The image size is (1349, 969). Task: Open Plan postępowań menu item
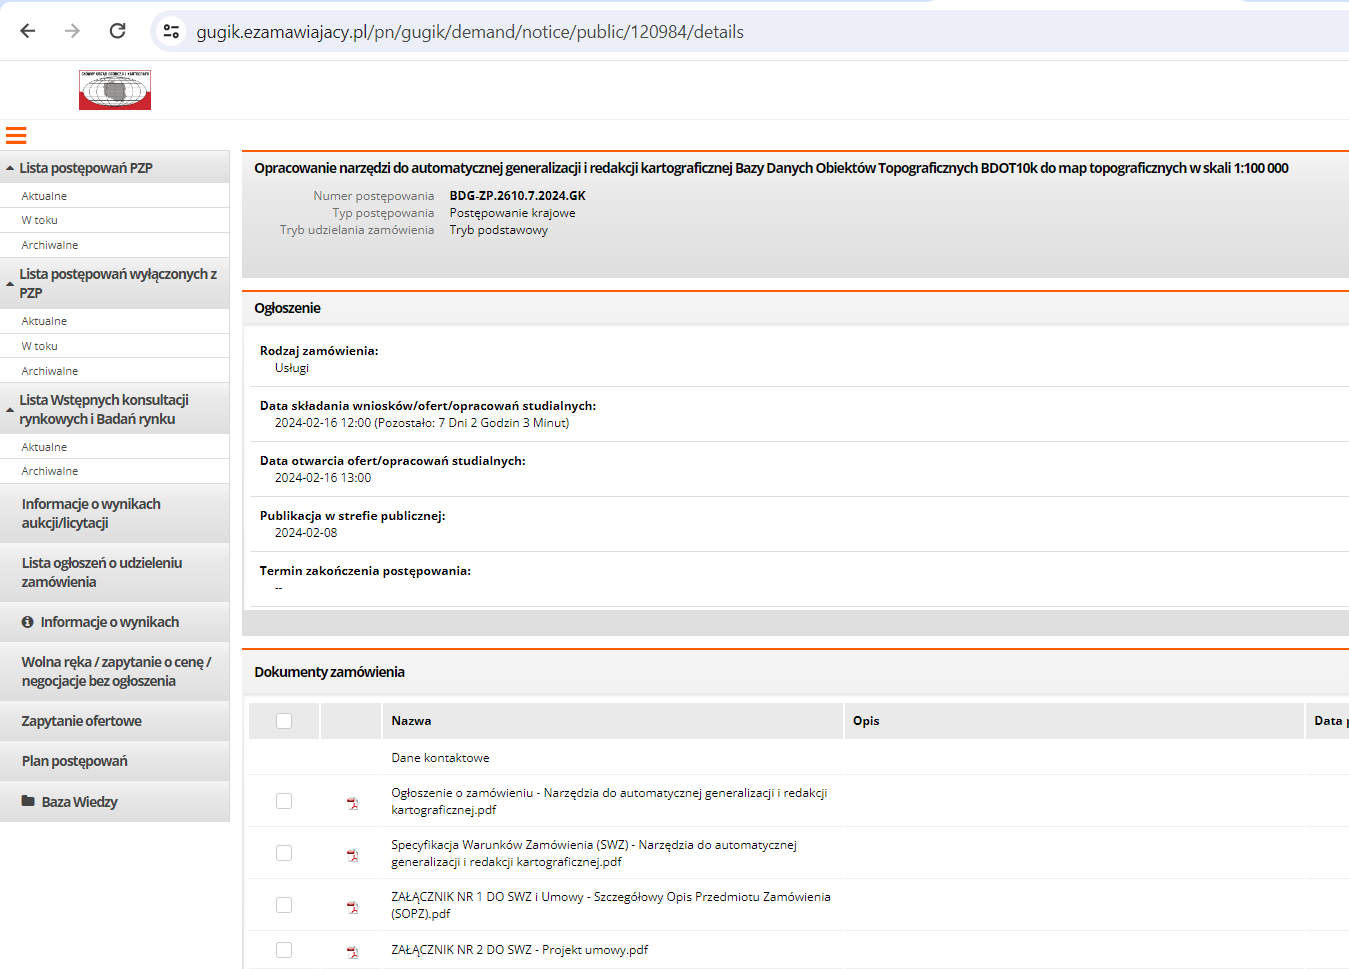tap(75, 761)
